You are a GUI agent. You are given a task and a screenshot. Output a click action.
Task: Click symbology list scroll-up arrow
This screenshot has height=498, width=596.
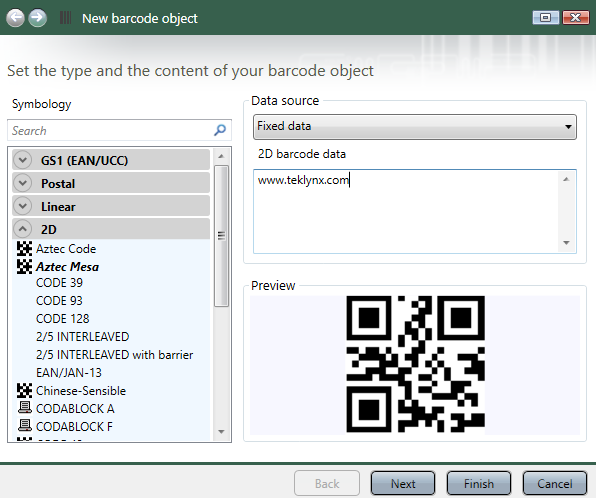(221, 156)
